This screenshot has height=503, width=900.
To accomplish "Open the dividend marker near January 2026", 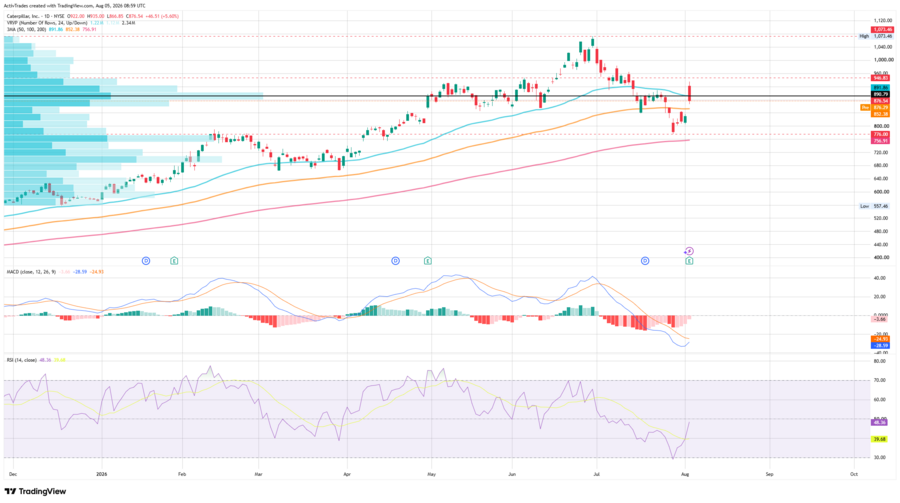I will coord(146,261).
